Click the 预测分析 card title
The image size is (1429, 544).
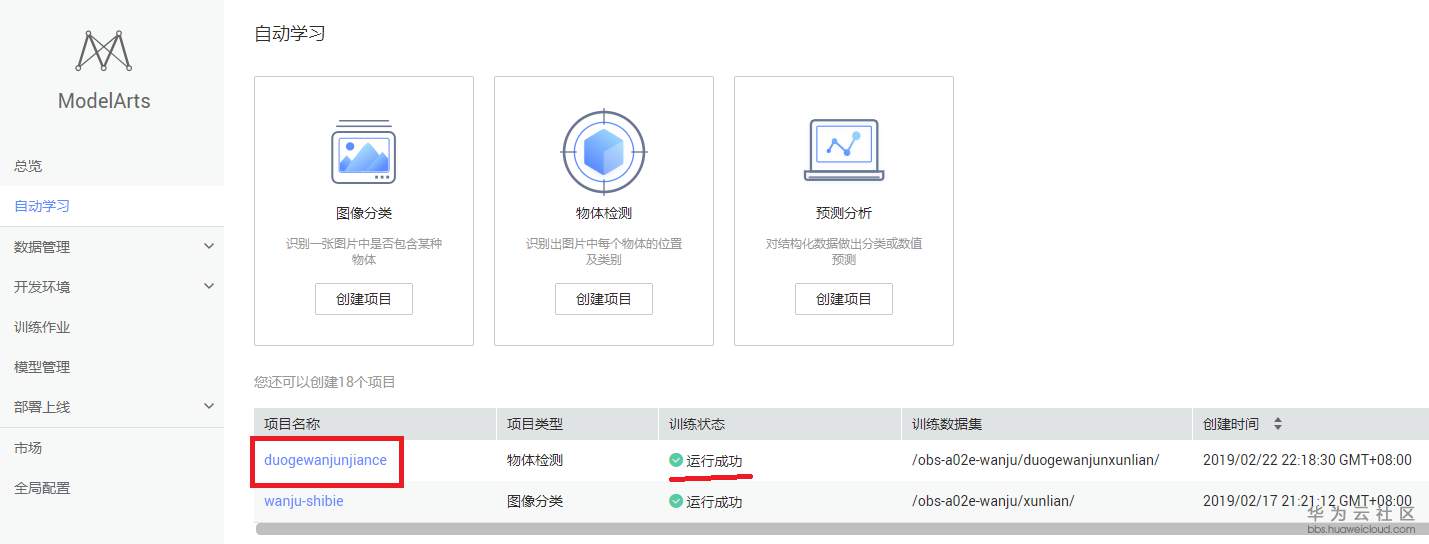click(844, 213)
